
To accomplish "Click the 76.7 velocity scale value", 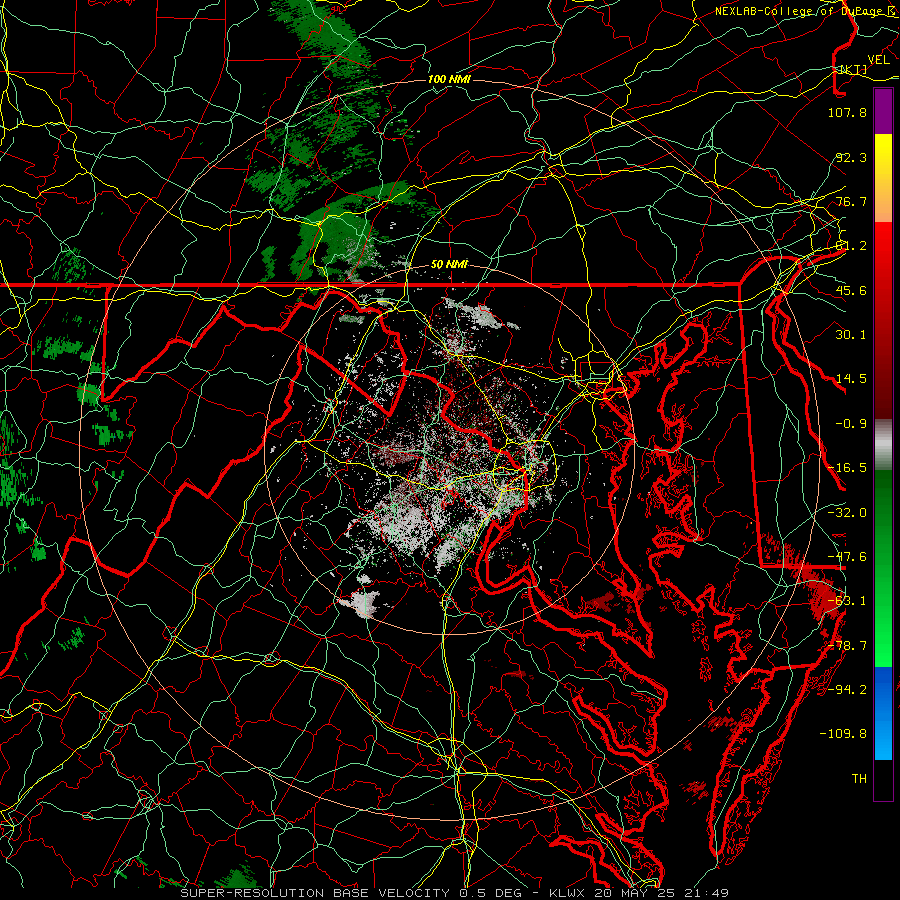I will (x=851, y=201).
